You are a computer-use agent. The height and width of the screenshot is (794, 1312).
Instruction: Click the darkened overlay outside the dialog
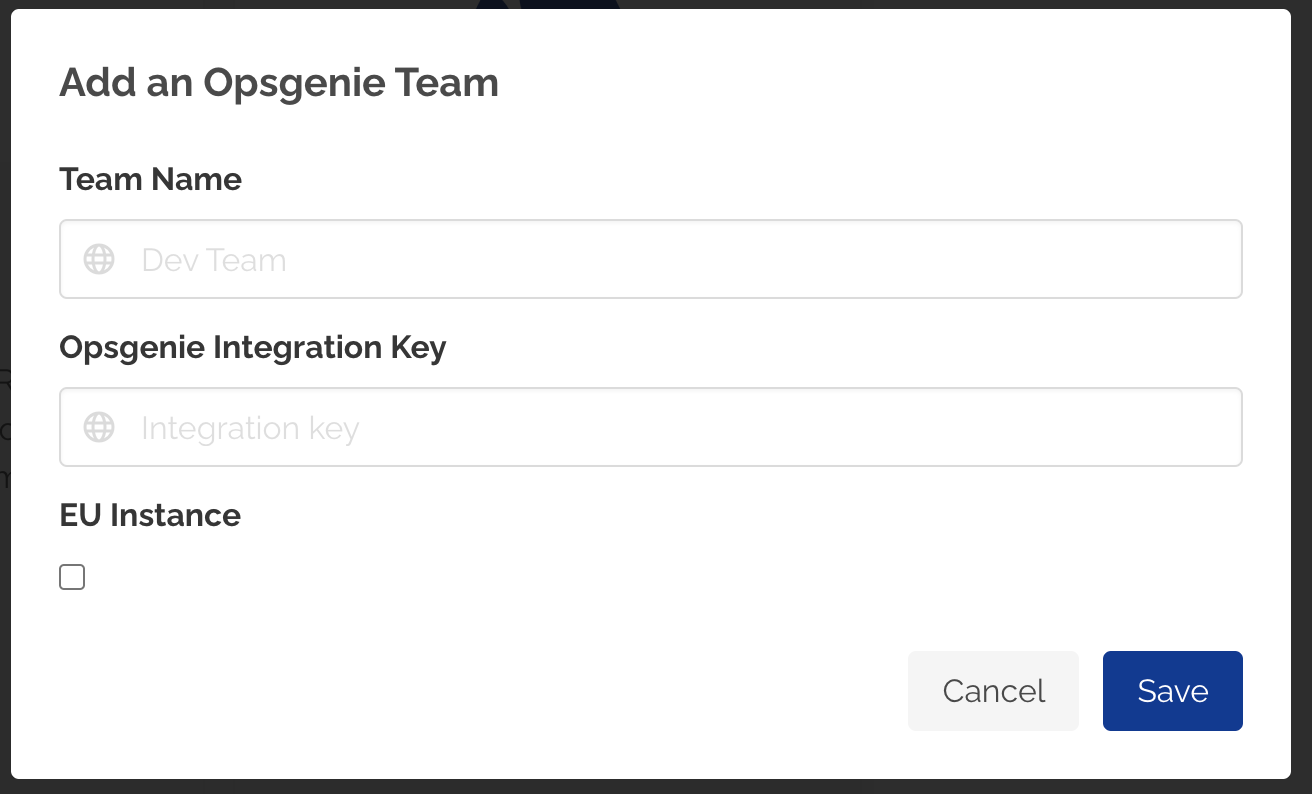click(656, 788)
